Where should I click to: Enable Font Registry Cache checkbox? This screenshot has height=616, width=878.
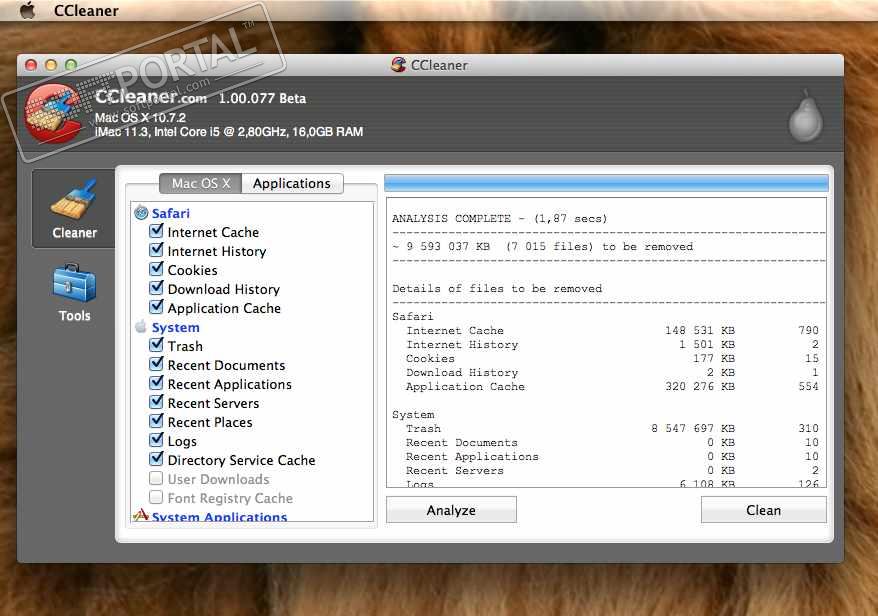pyautogui.click(x=156, y=497)
